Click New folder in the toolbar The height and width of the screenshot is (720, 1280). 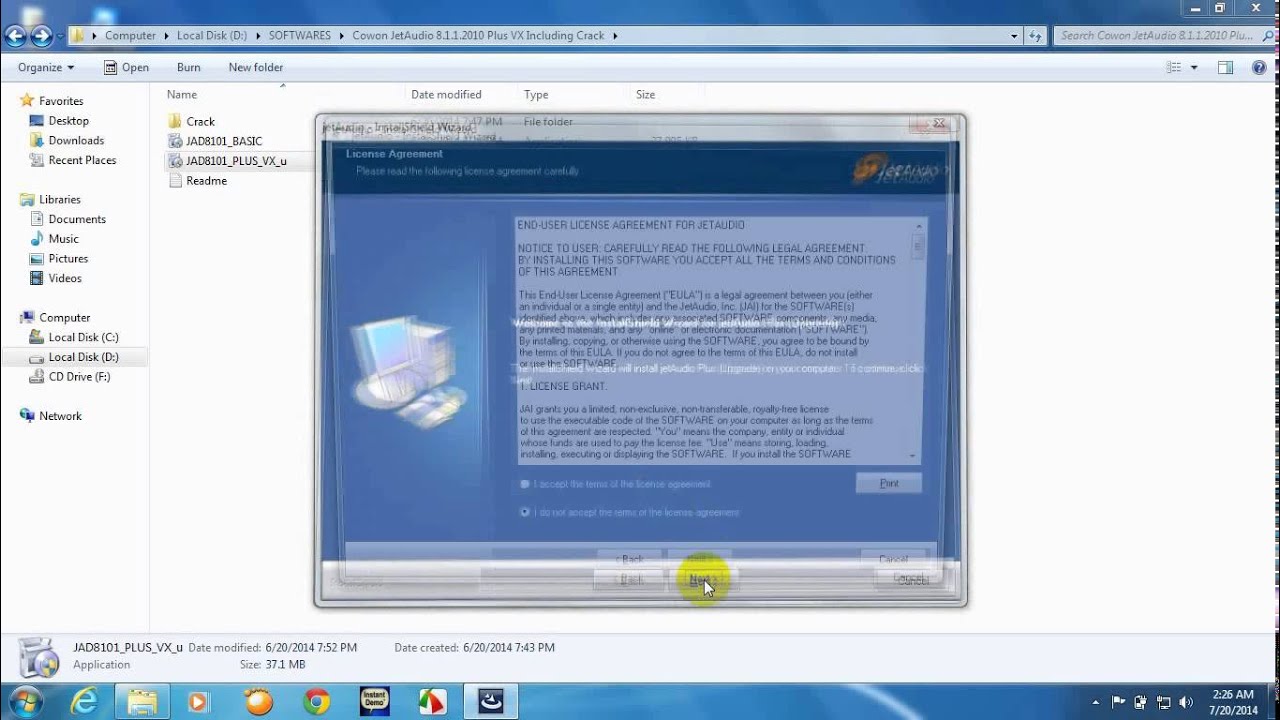pos(255,67)
